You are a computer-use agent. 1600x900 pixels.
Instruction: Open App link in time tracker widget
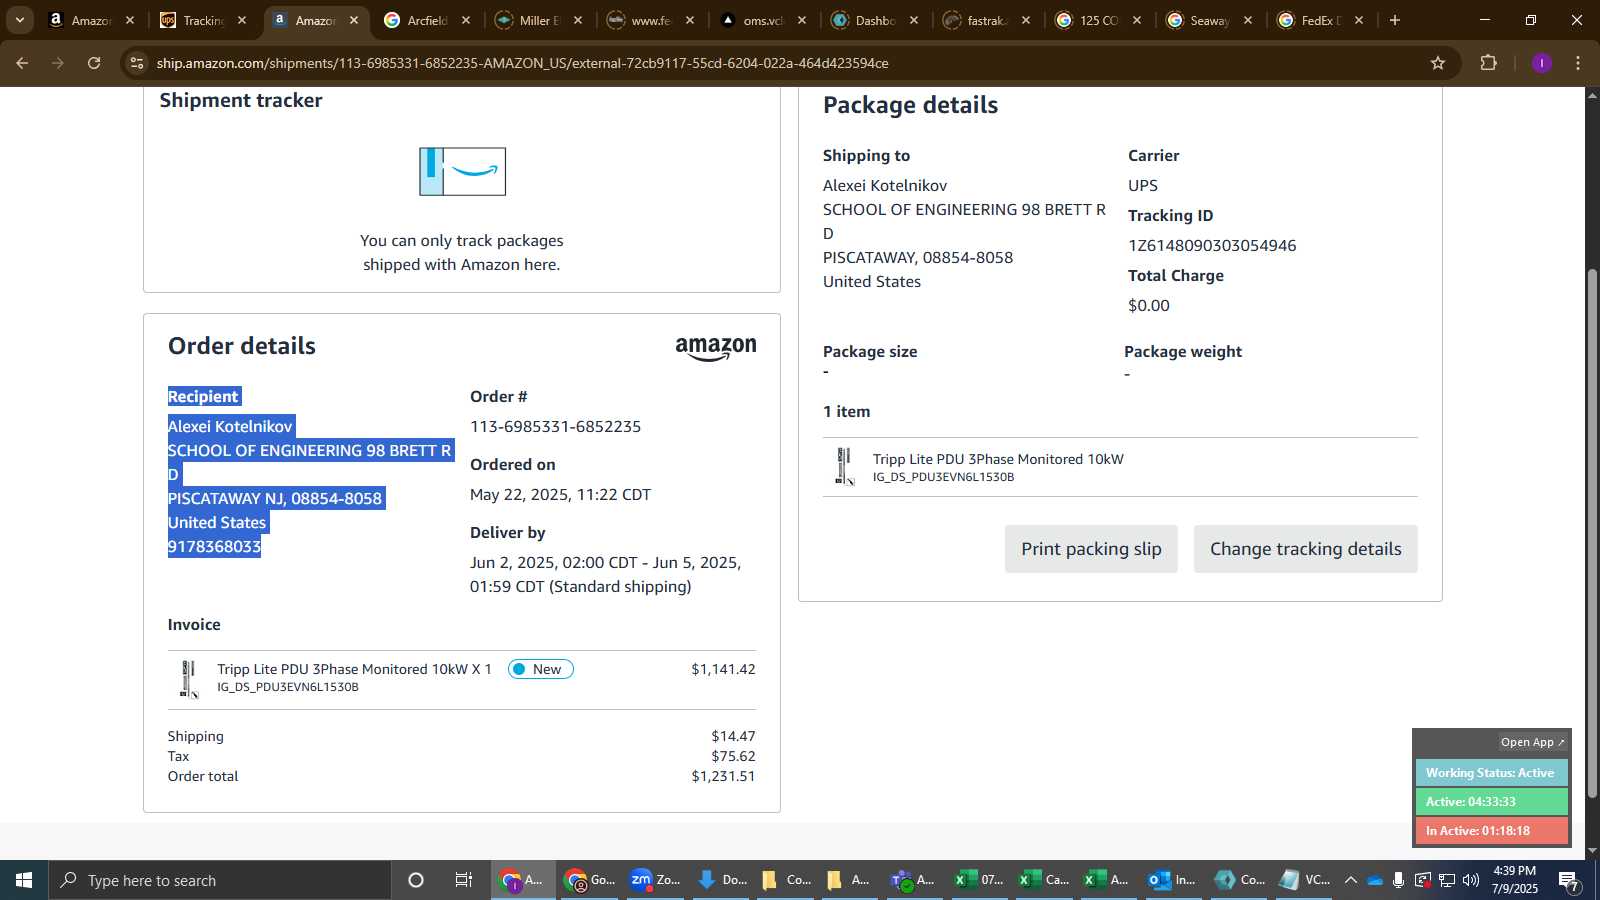pyautogui.click(x=1532, y=742)
